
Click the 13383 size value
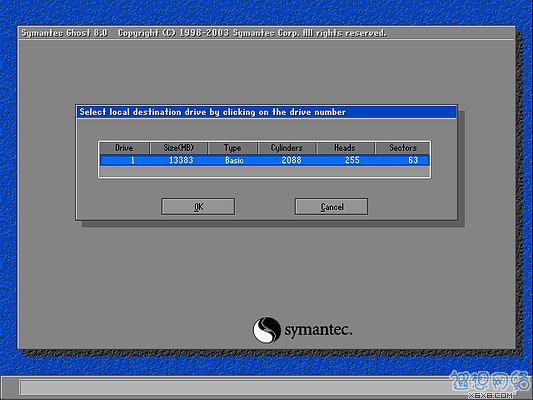tap(181, 160)
